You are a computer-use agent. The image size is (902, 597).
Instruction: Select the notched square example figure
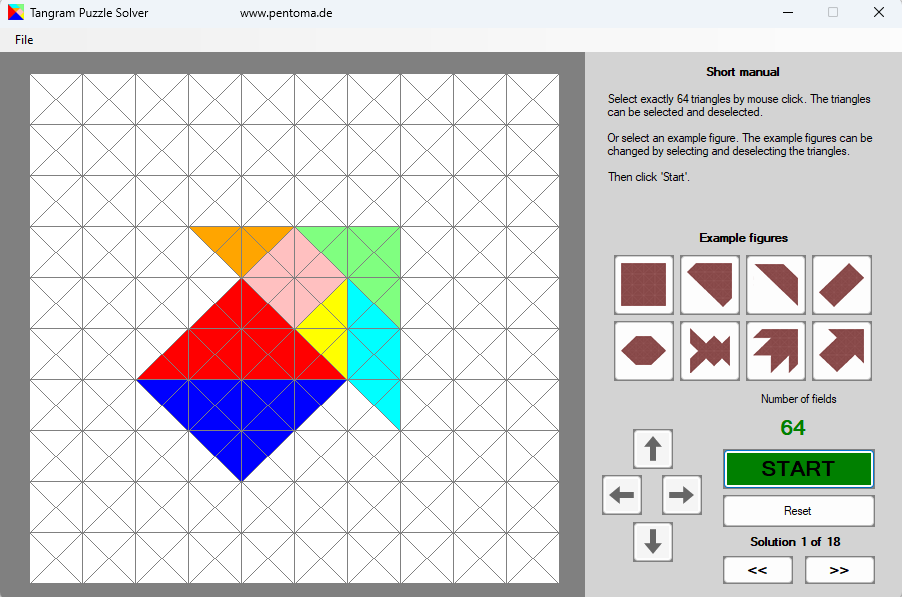[709, 285]
